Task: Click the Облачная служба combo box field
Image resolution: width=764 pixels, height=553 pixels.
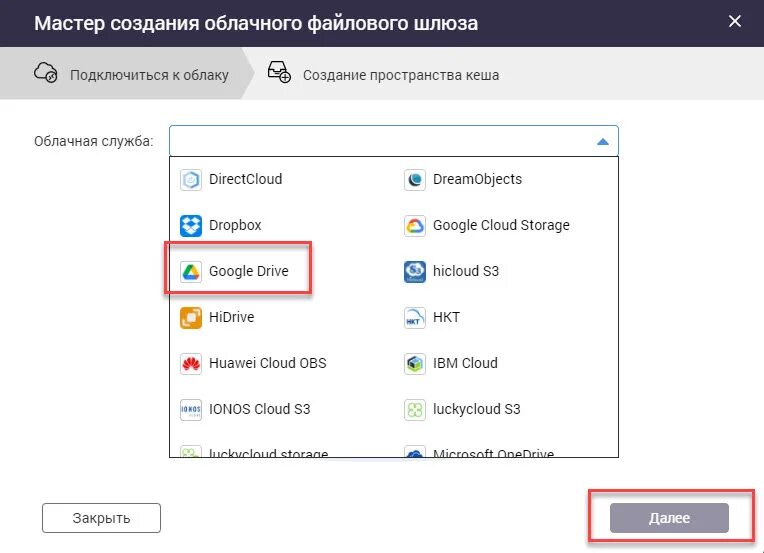Action: pos(394,141)
